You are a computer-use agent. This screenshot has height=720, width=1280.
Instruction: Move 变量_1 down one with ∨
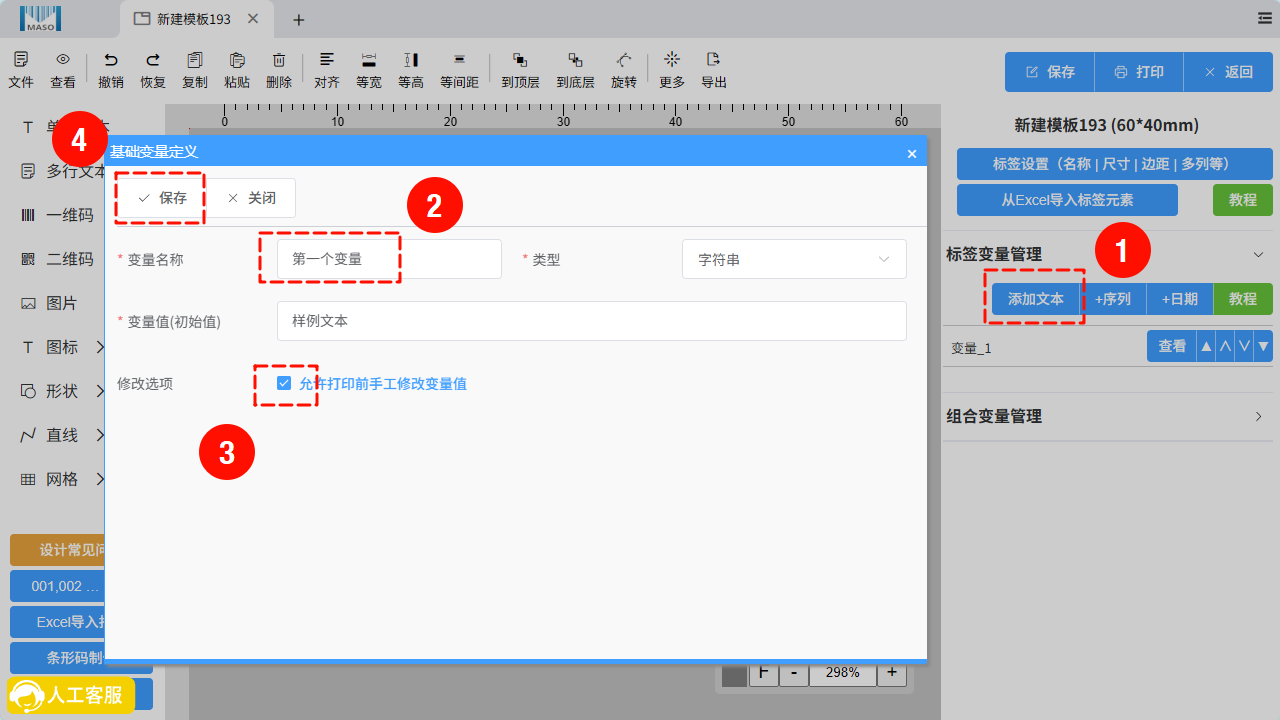[x=1245, y=347]
